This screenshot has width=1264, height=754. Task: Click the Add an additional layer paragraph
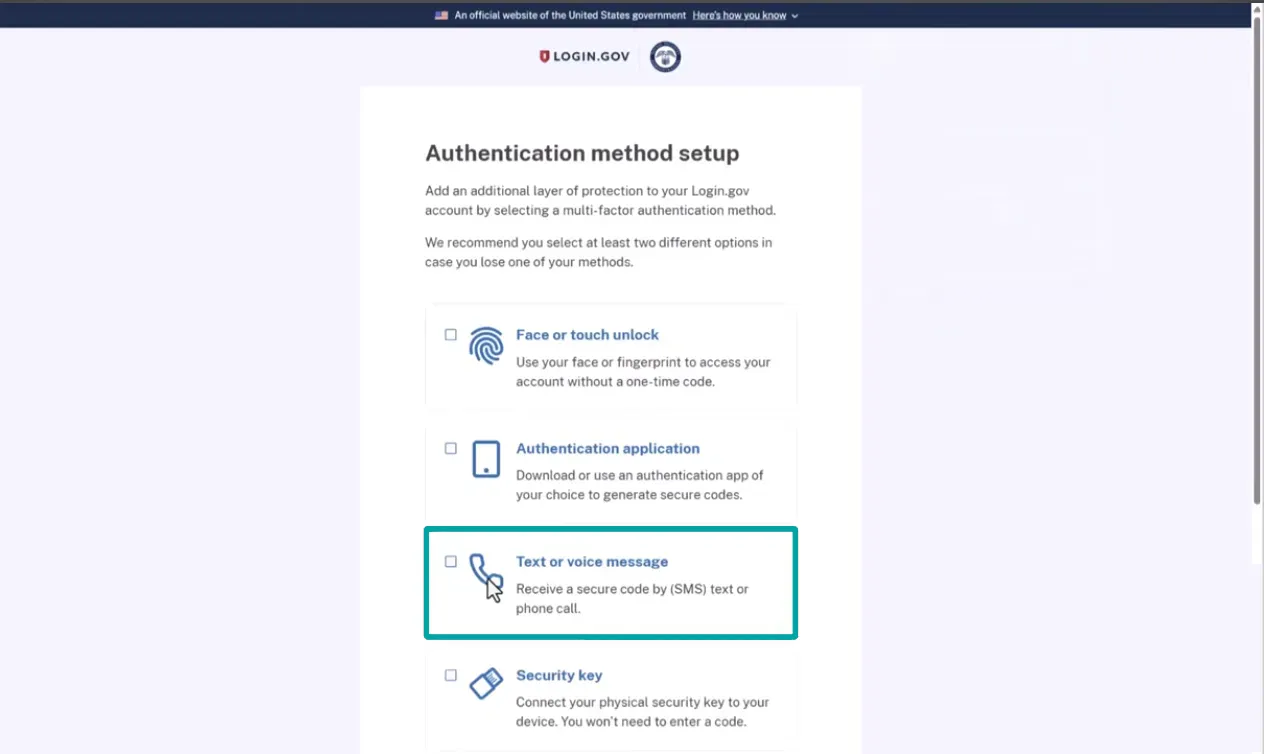[x=600, y=200]
